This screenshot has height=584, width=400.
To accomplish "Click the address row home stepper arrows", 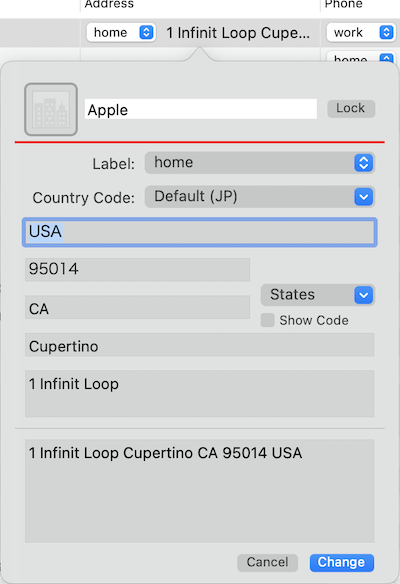I will 146,32.
